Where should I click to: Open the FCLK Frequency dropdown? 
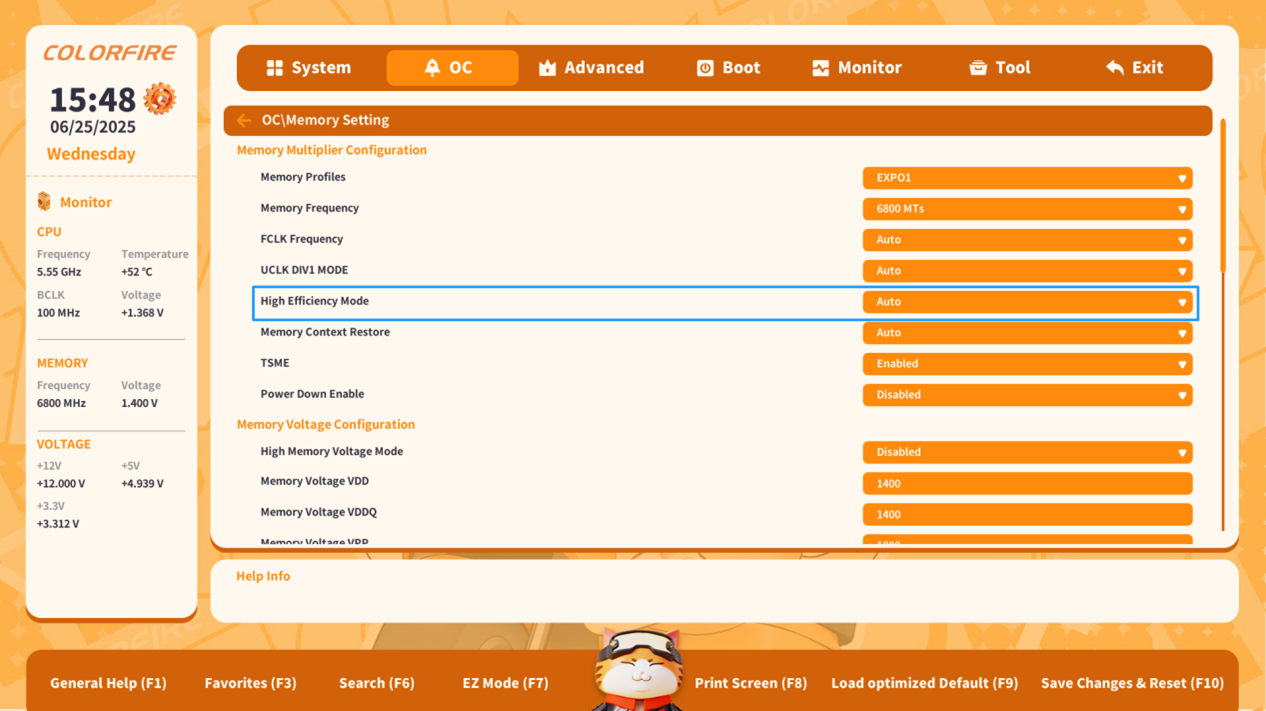click(x=1027, y=240)
